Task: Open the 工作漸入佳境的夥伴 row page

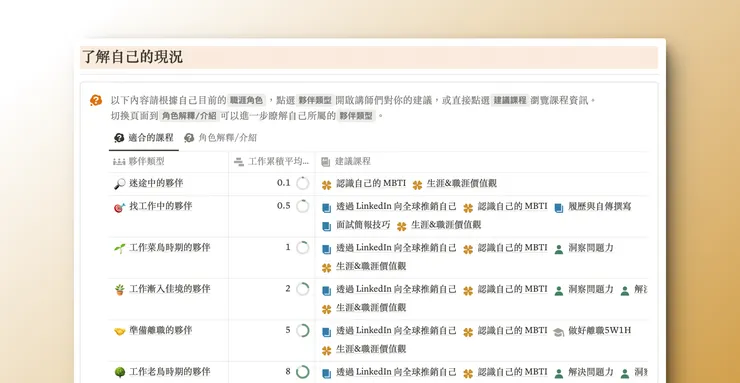Action: tap(170, 289)
